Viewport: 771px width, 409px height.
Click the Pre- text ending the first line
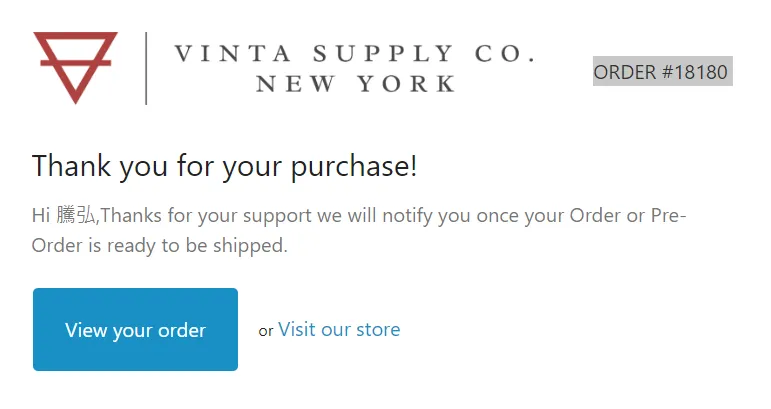(668, 215)
